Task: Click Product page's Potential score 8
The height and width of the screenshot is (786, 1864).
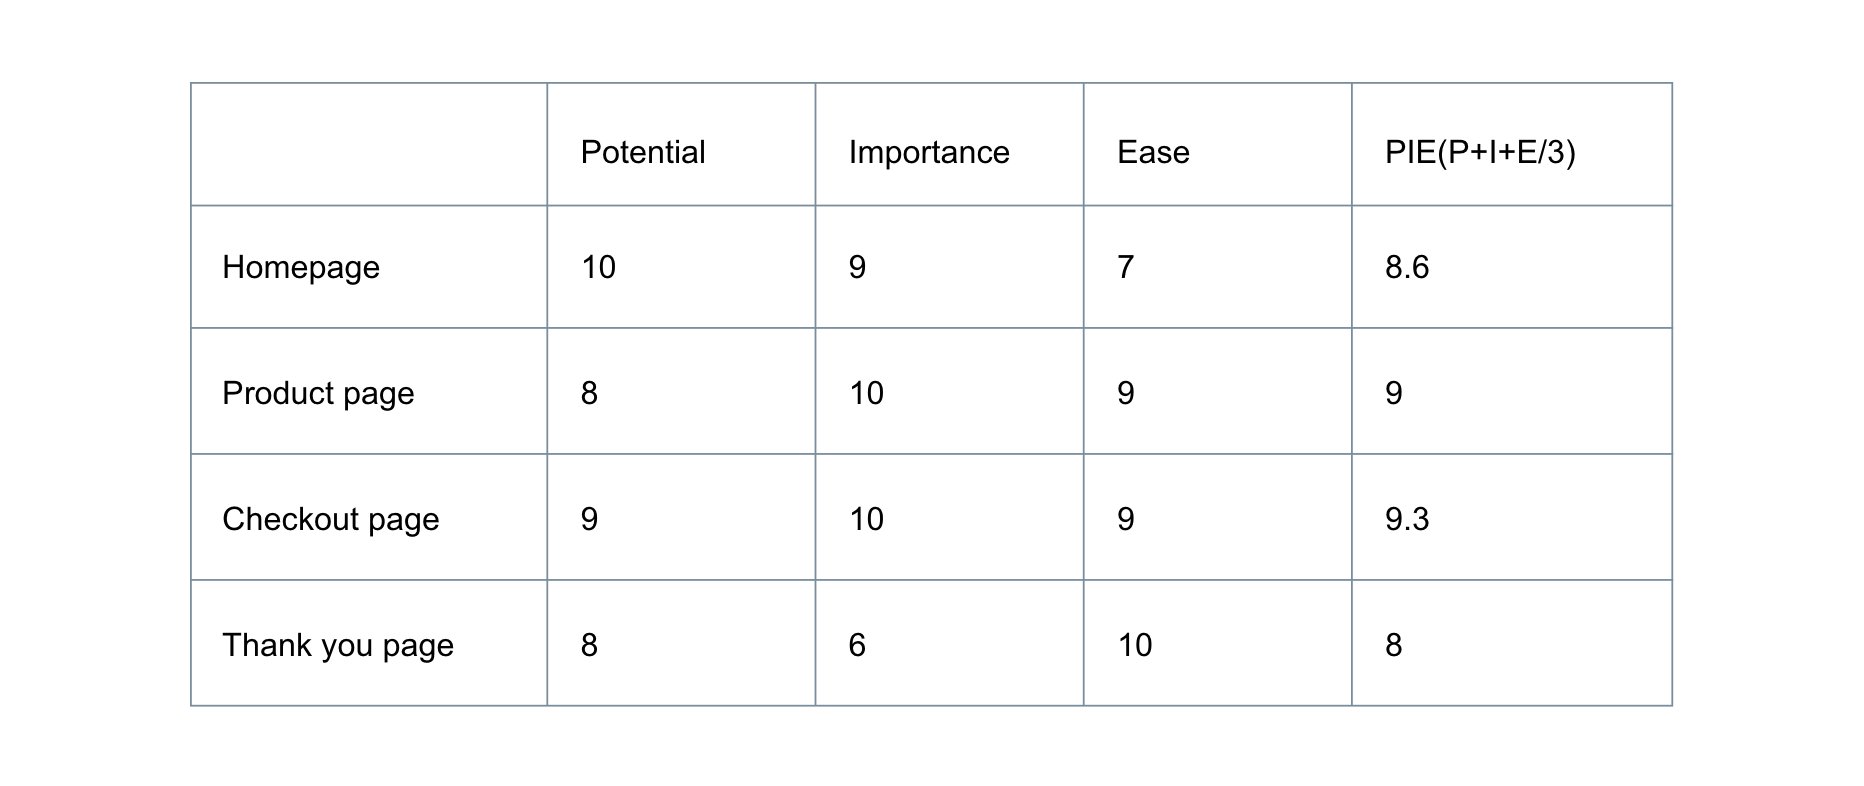Action: 589,393
